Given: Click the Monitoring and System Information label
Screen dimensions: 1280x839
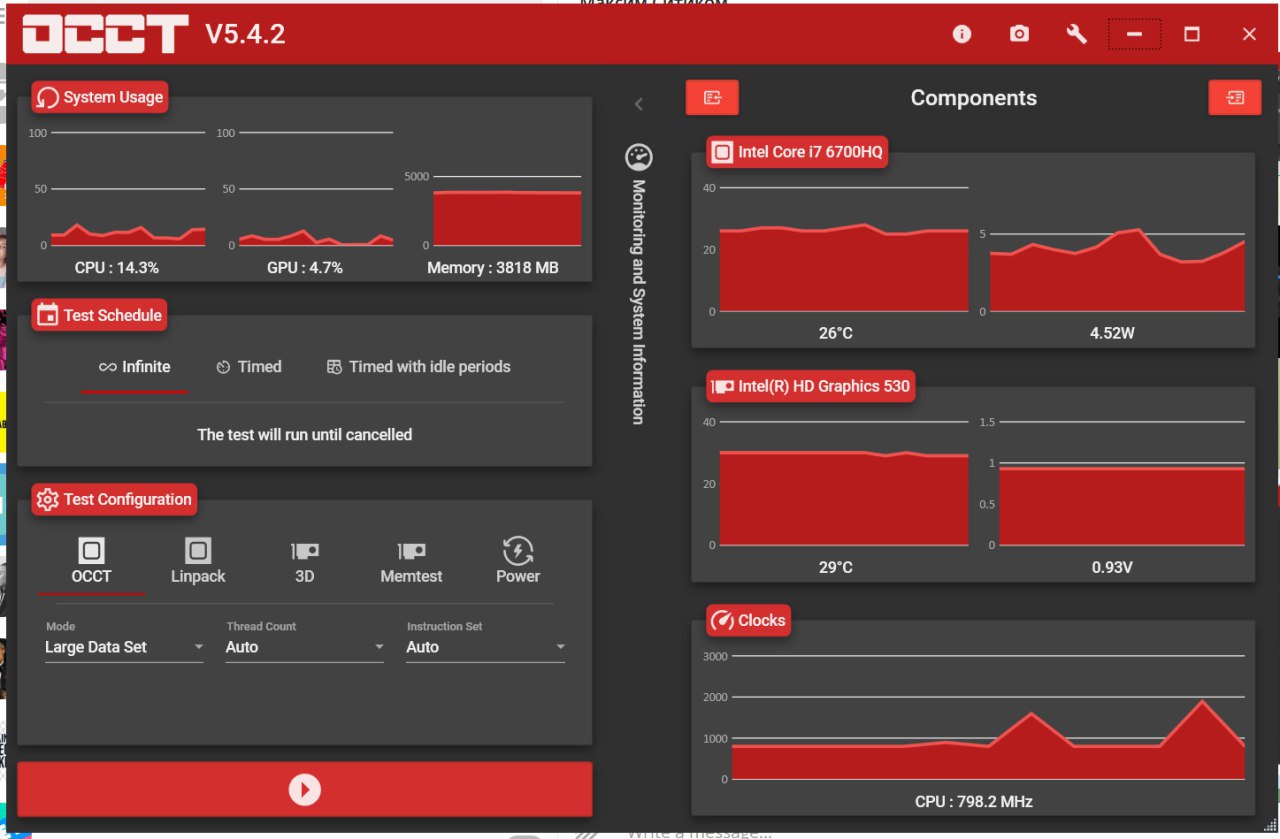Looking at the screenshot, I should [x=638, y=301].
